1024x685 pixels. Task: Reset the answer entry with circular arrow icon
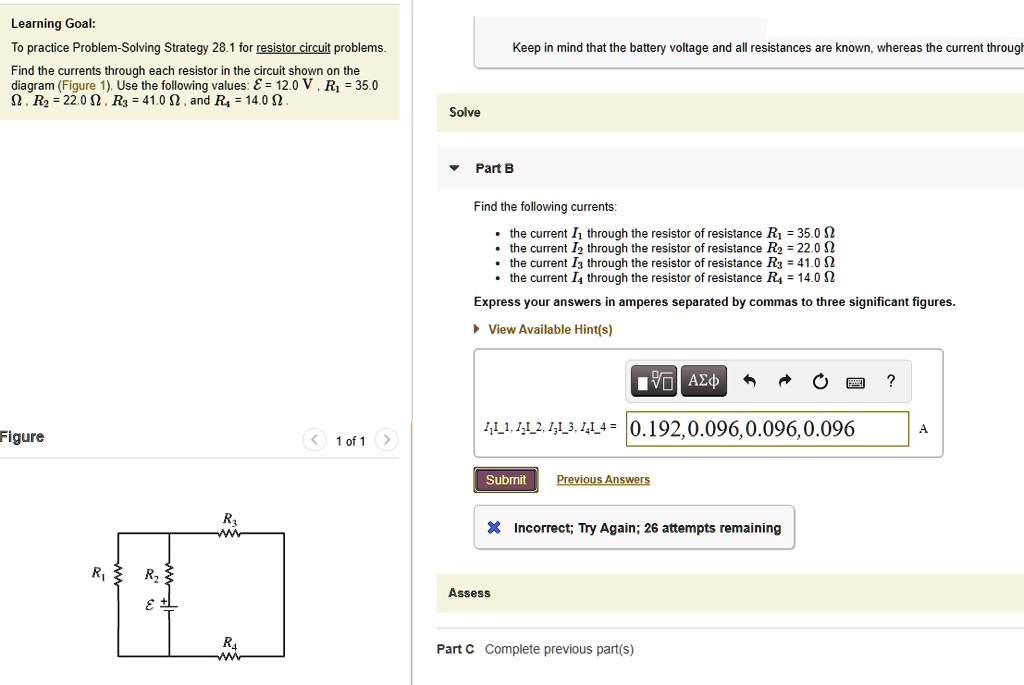coord(820,380)
